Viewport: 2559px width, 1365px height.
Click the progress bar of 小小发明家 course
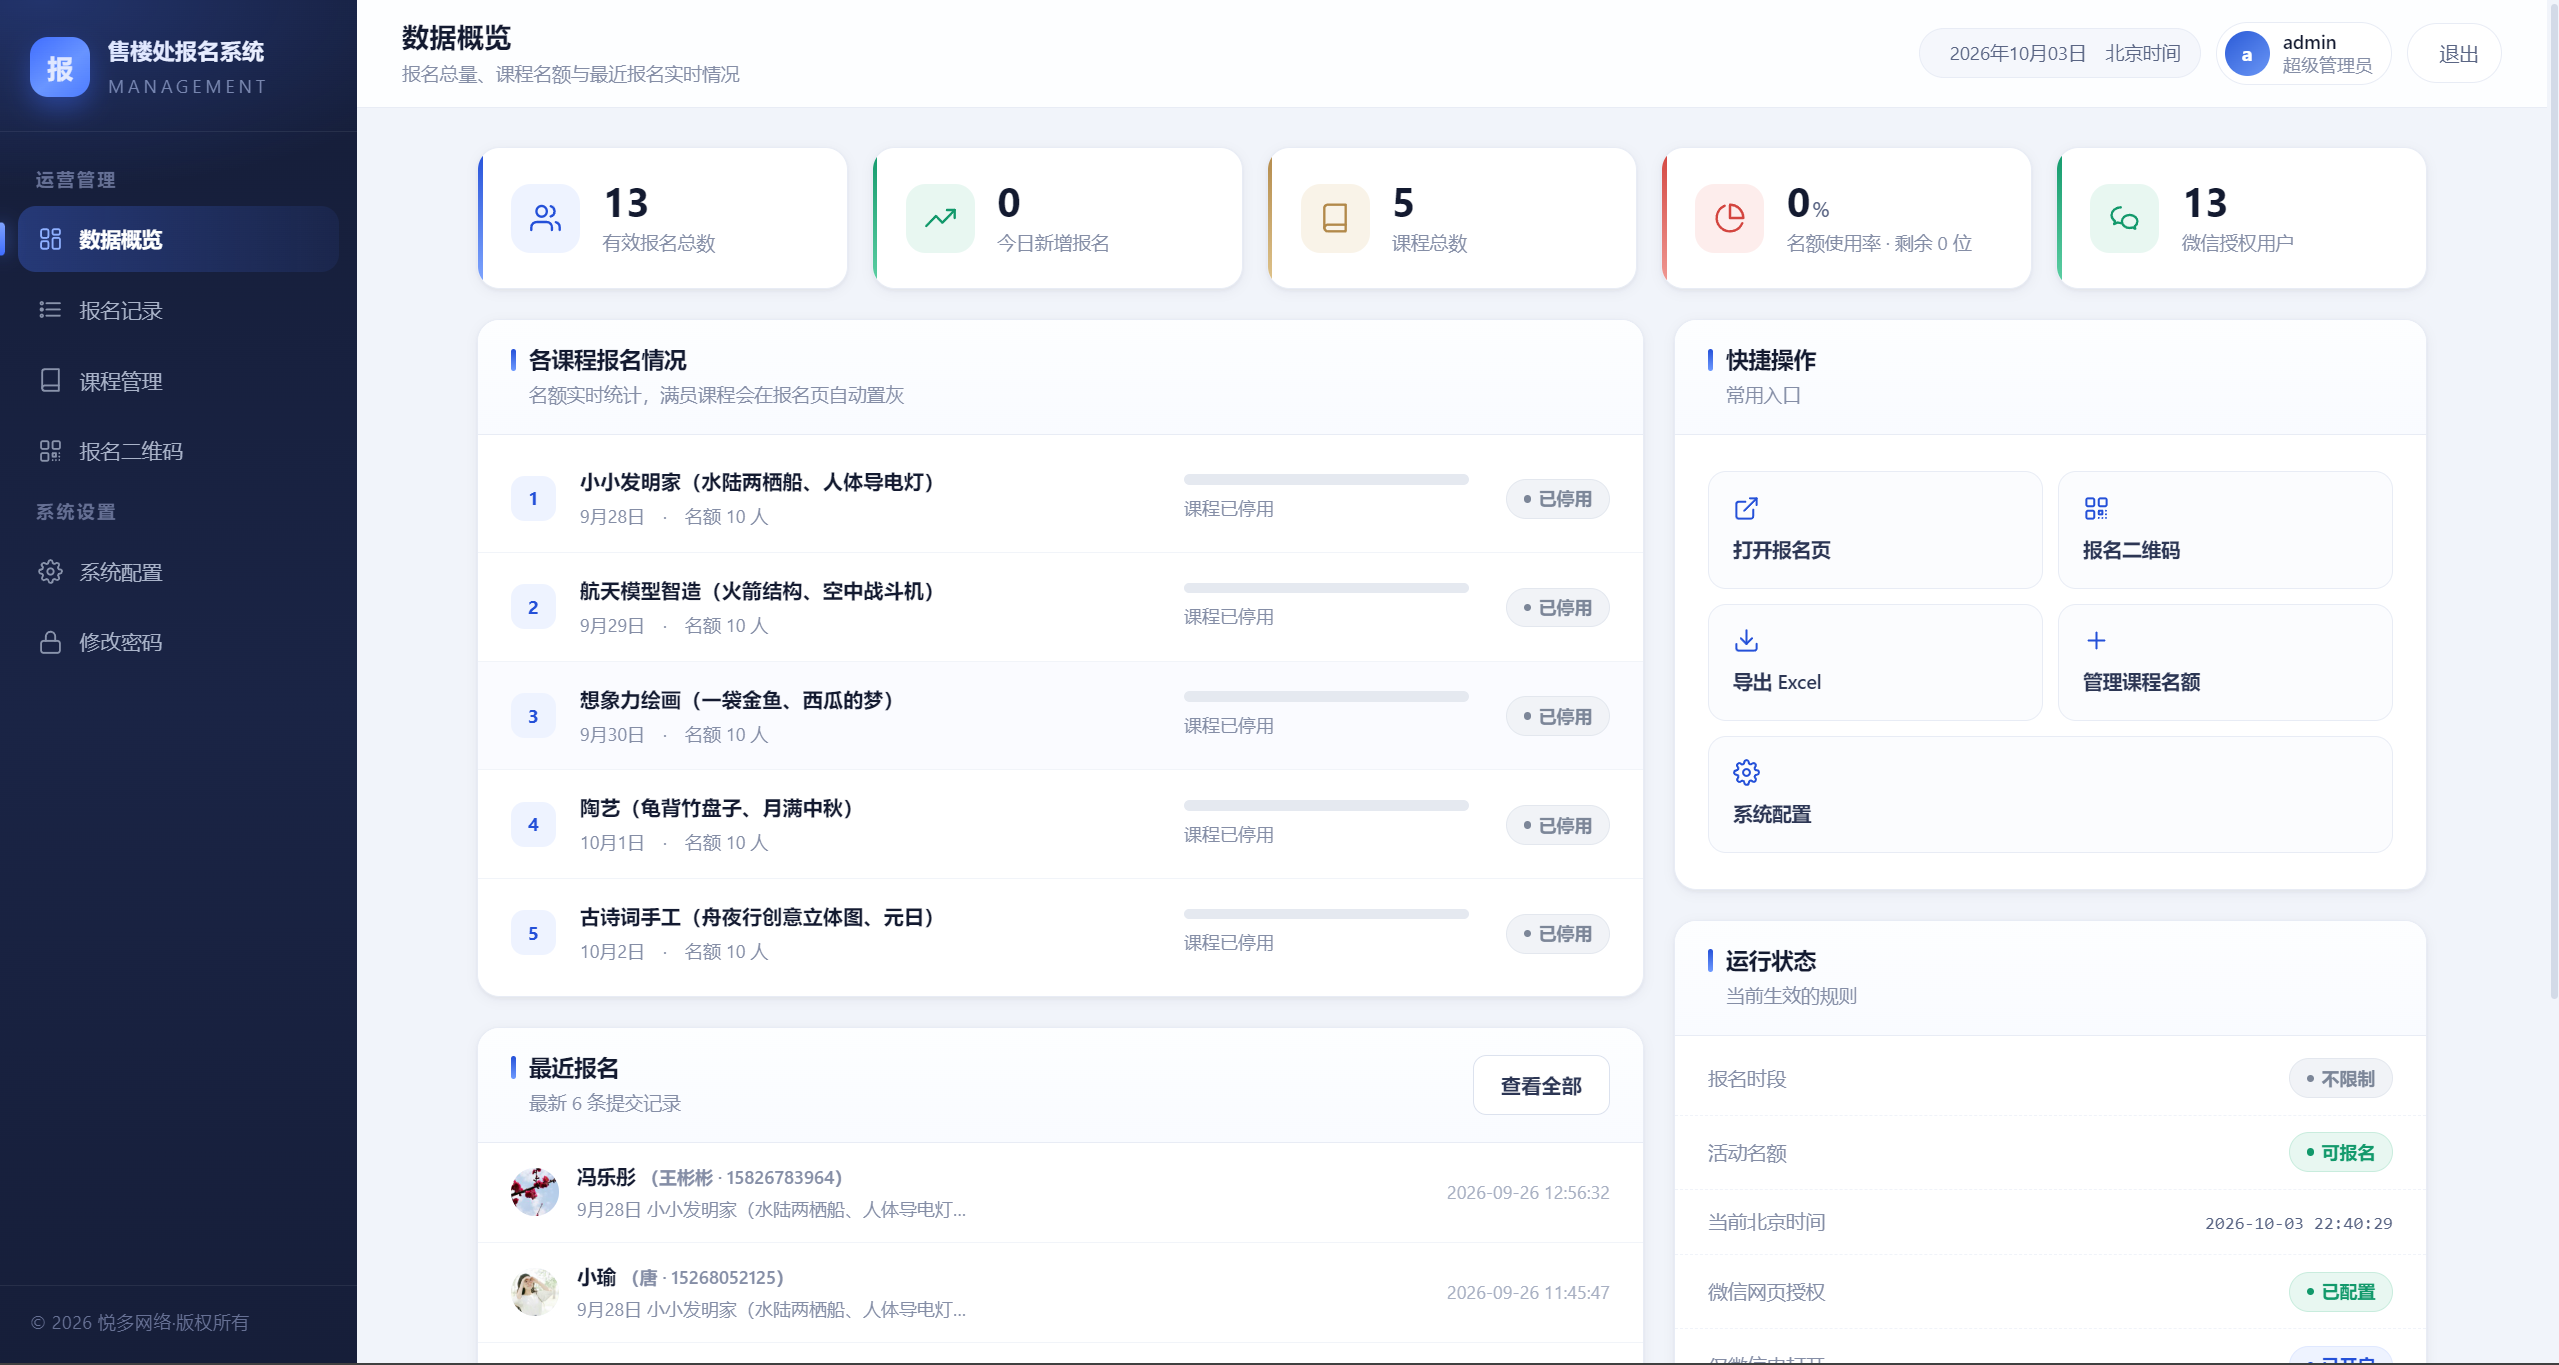(x=1326, y=479)
